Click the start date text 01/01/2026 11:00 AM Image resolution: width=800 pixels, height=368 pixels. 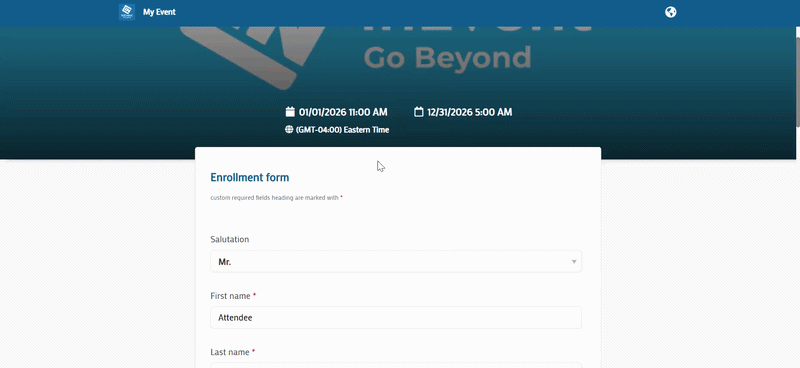point(343,112)
